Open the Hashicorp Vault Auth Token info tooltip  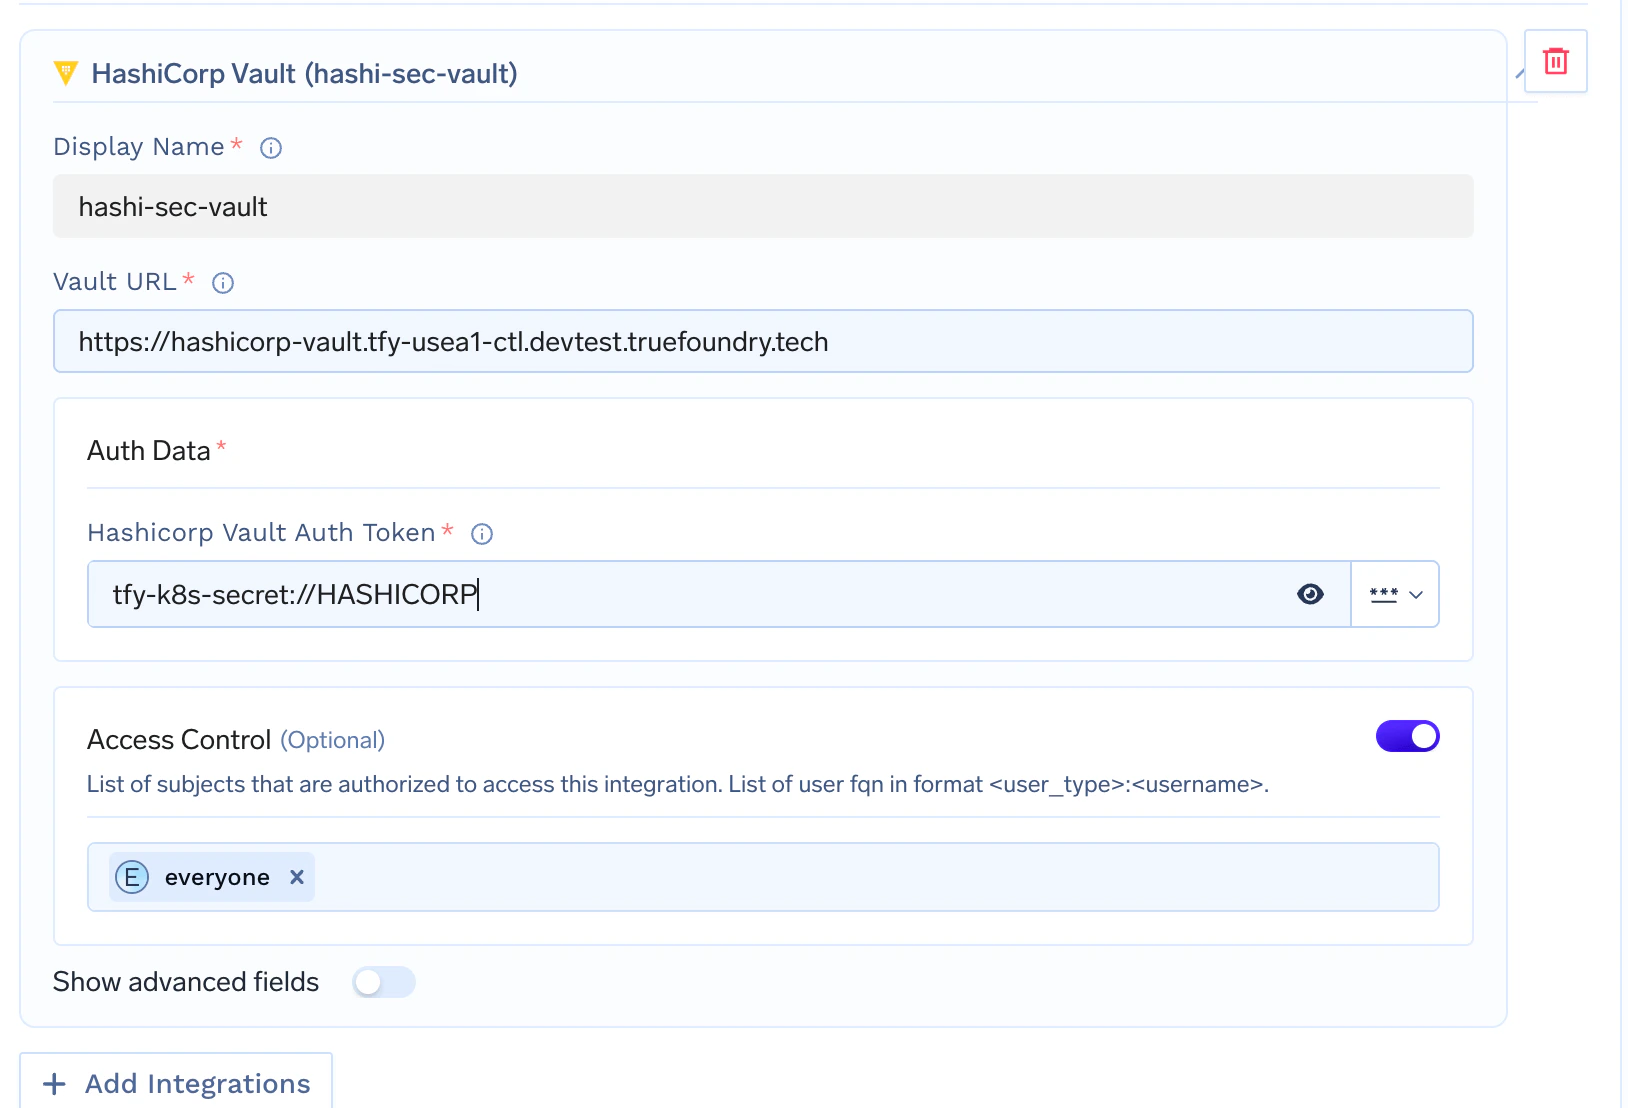click(482, 534)
